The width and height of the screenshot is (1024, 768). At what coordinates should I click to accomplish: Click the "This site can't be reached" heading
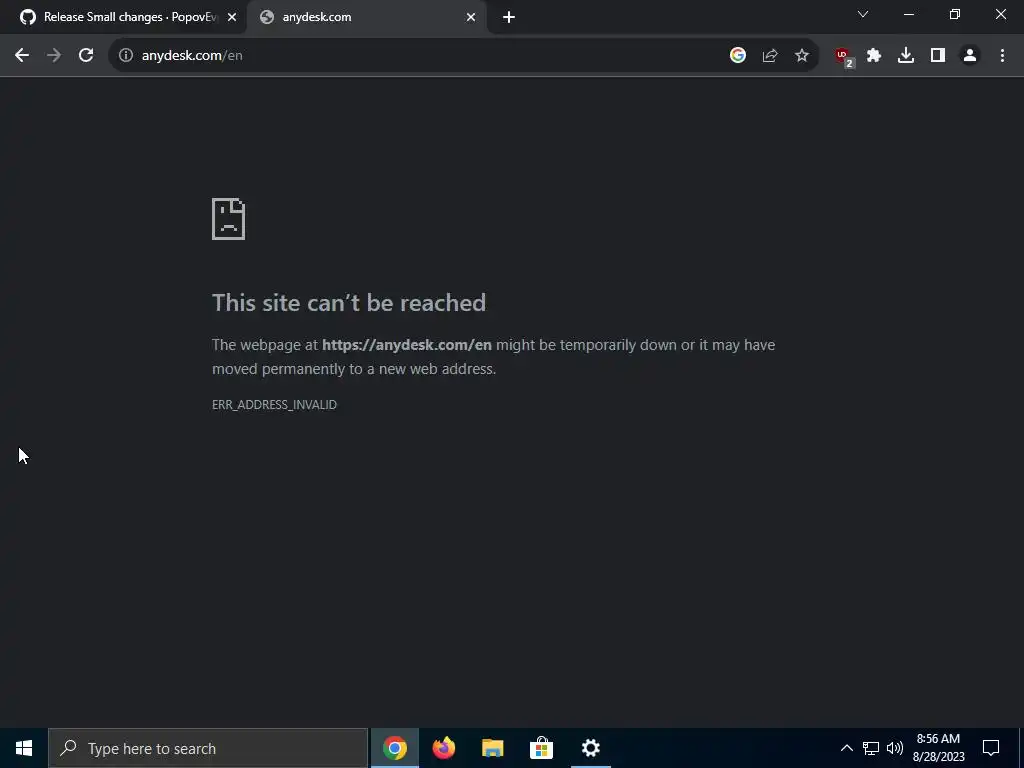tap(349, 302)
